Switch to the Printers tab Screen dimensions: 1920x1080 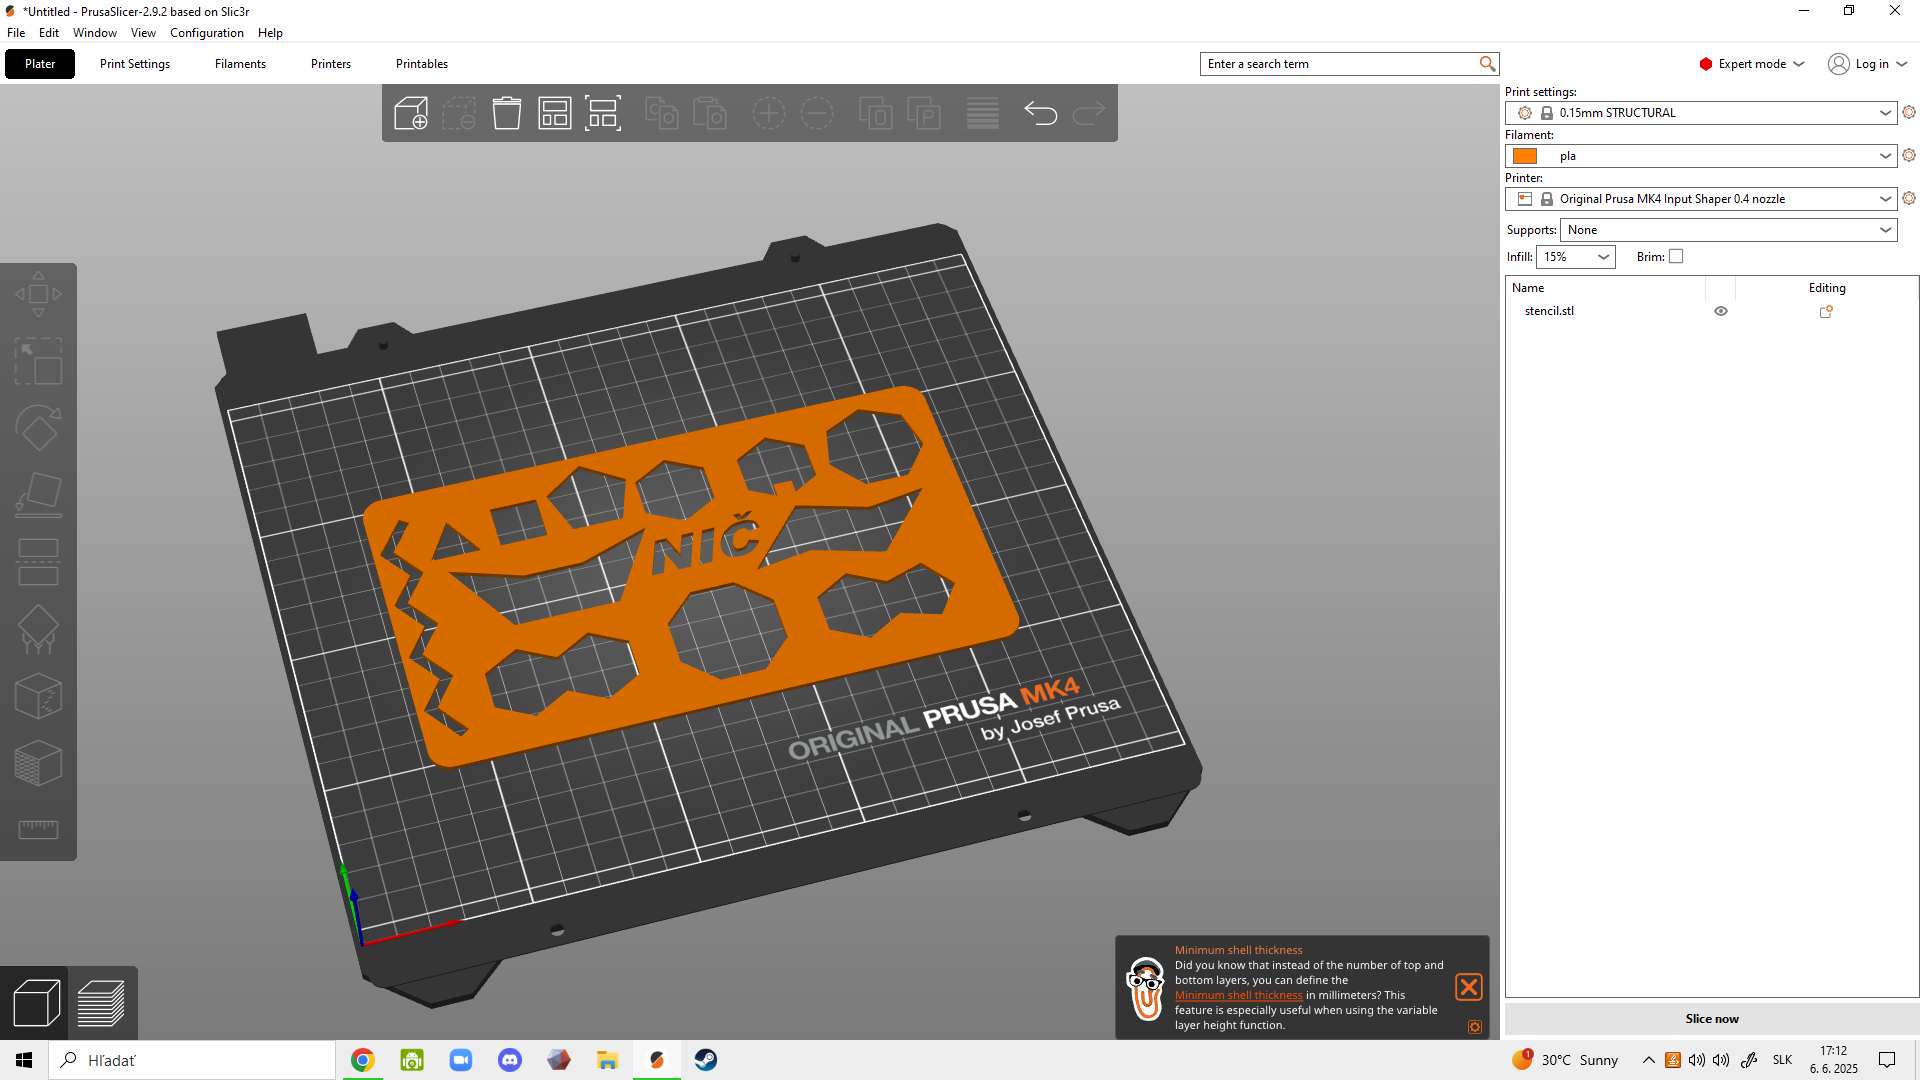tap(331, 64)
